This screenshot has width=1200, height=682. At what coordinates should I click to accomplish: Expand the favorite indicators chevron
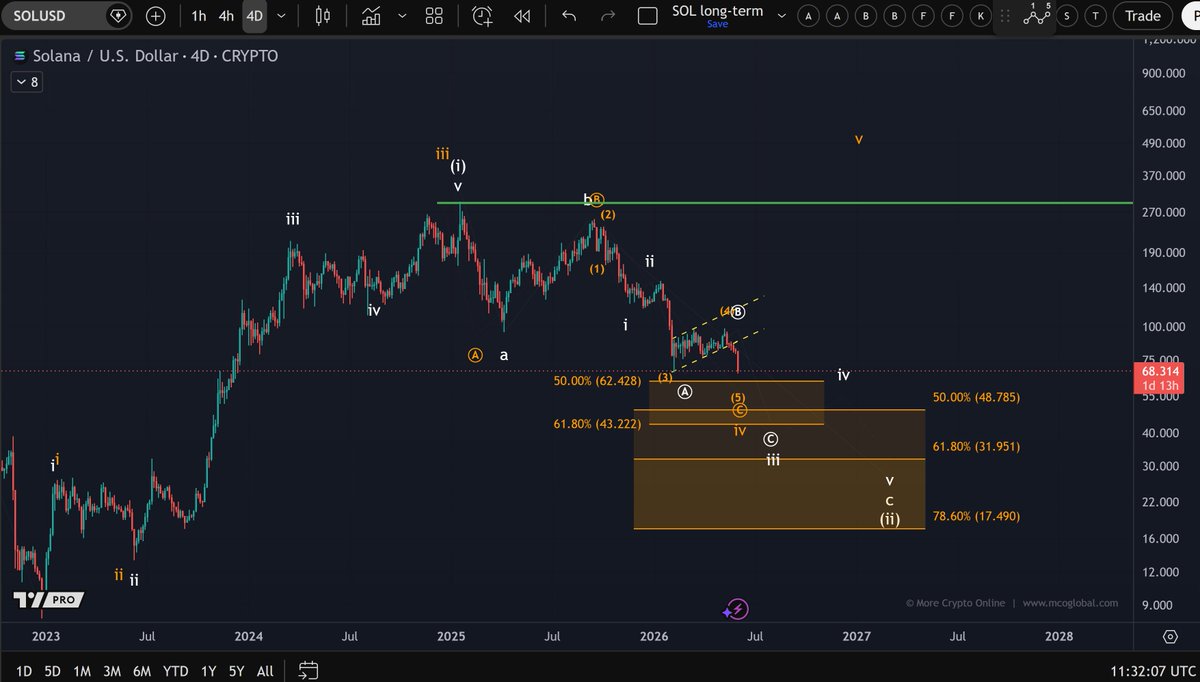(402, 16)
